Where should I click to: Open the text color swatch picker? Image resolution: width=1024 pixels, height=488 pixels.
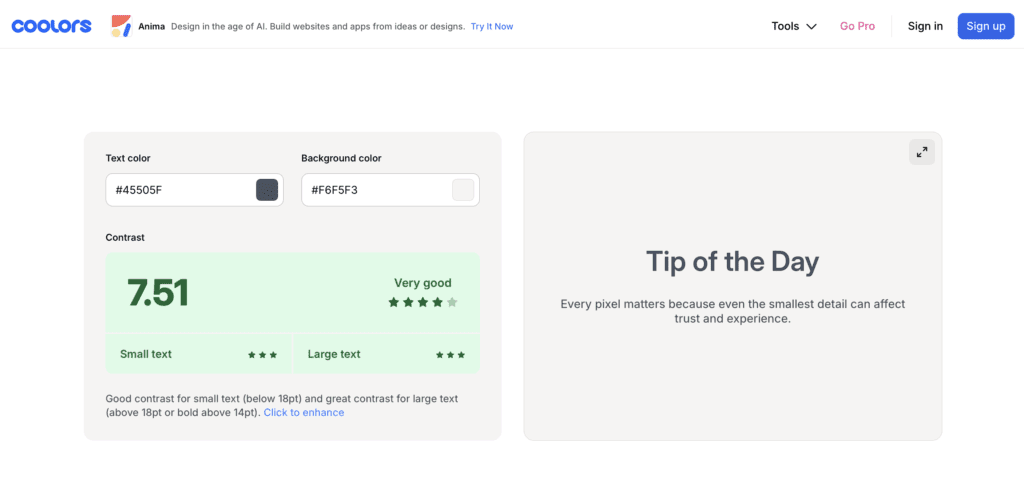267,190
